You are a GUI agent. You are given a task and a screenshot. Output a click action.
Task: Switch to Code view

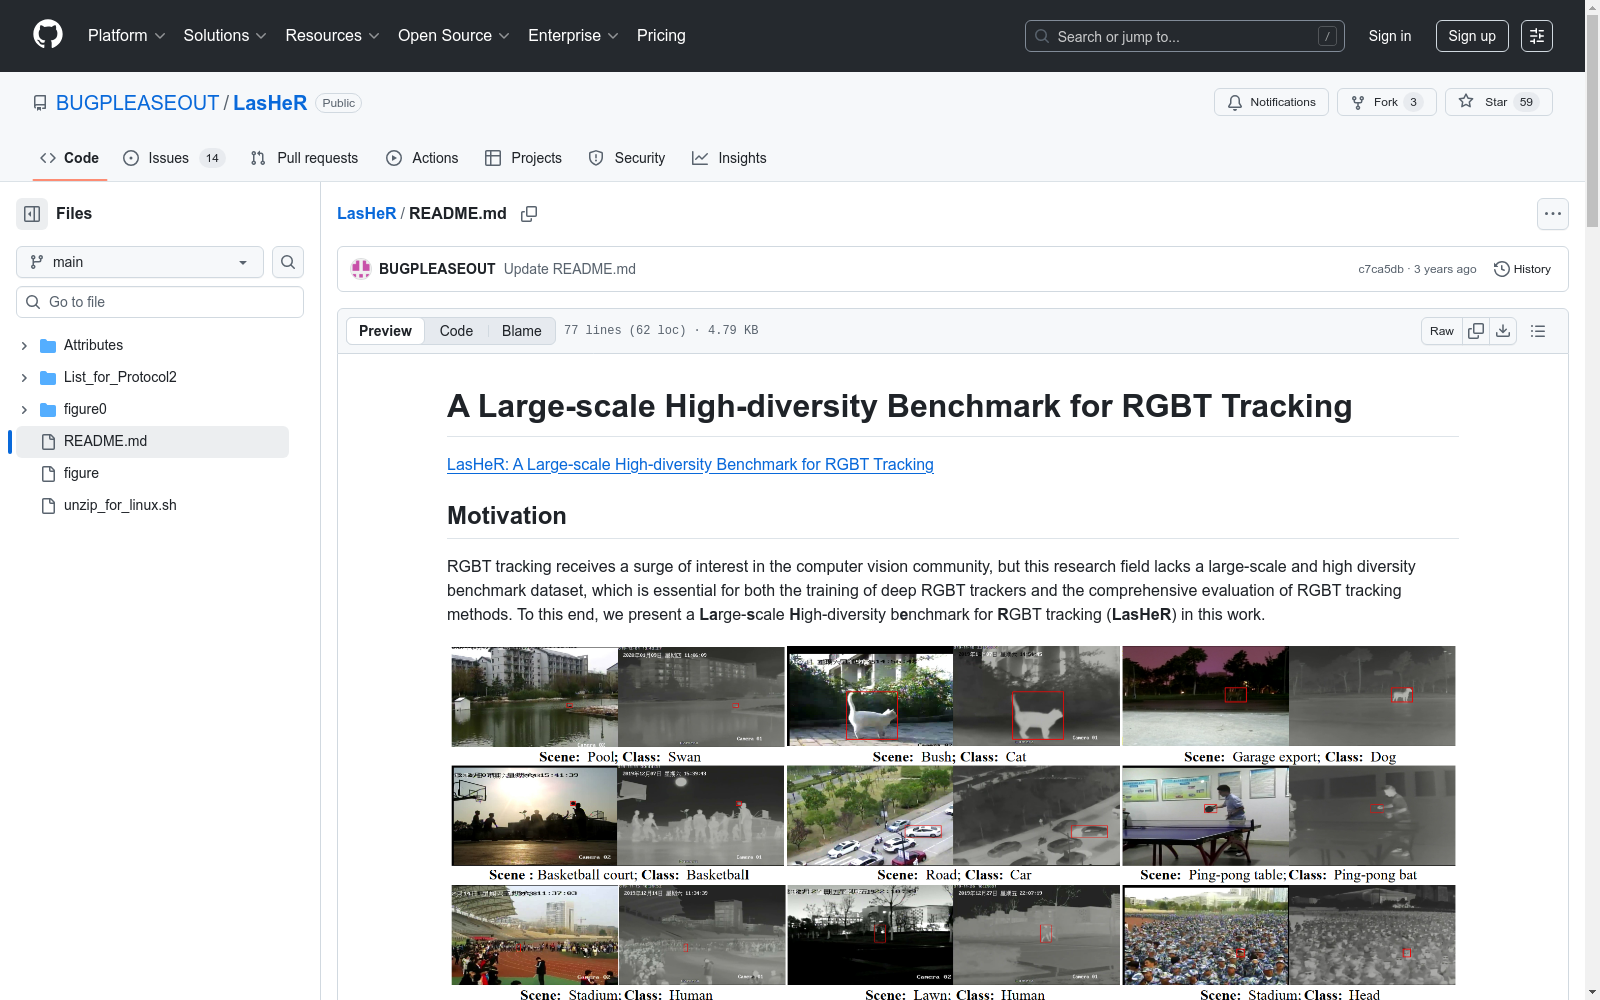[x=456, y=331]
